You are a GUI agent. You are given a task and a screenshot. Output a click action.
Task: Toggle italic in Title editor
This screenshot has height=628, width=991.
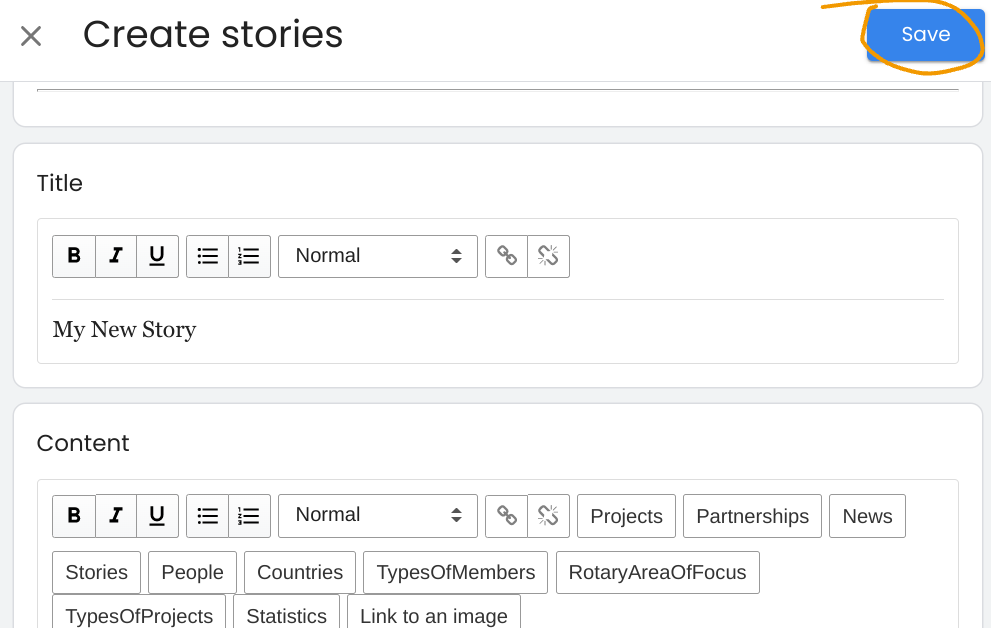point(116,256)
